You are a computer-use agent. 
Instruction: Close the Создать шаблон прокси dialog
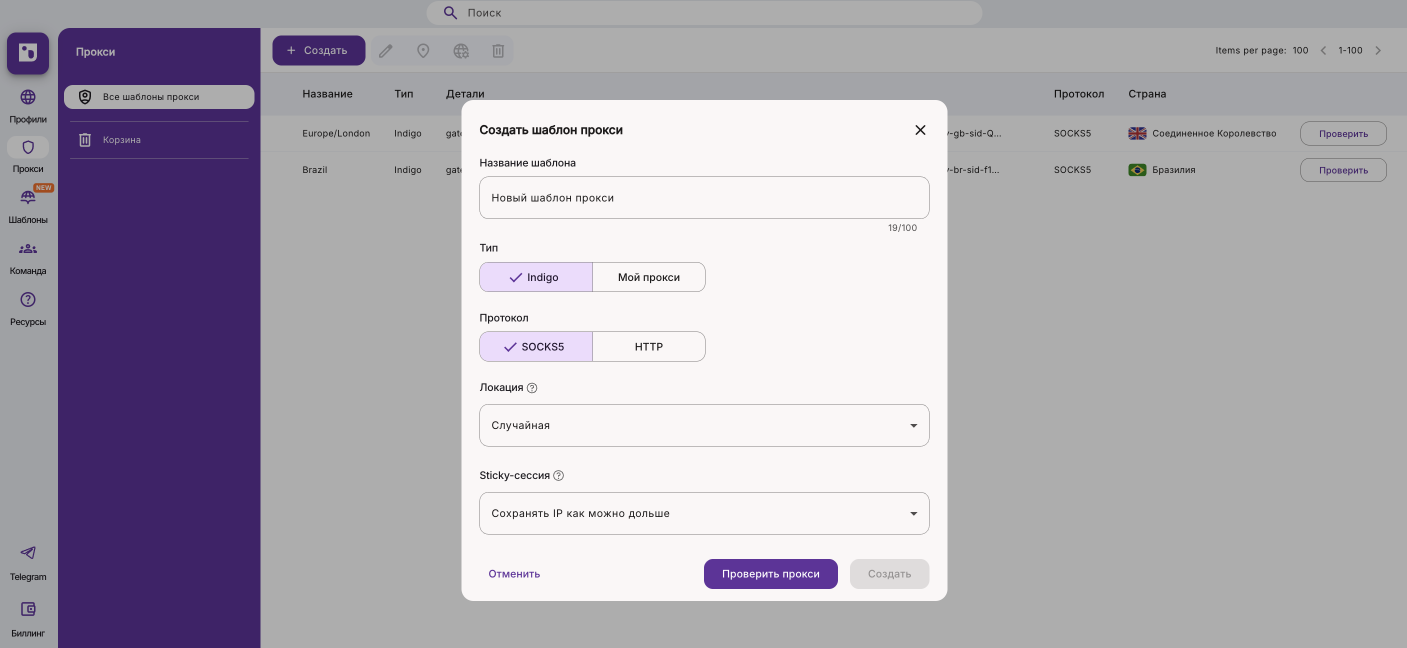tap(920, 130)
